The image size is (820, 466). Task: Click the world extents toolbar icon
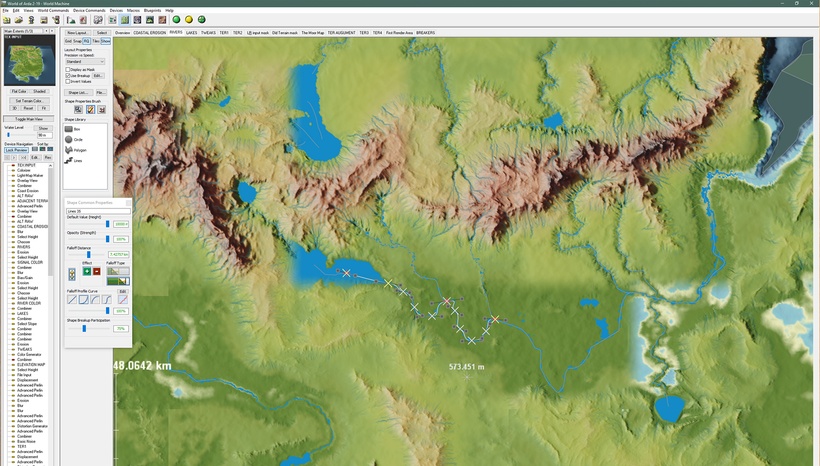pos(71,20)
